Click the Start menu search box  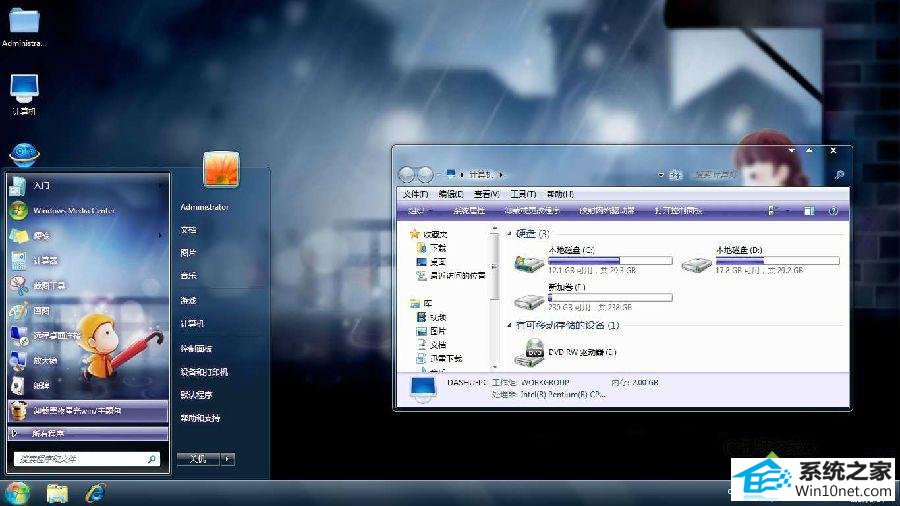coord(87,459)
